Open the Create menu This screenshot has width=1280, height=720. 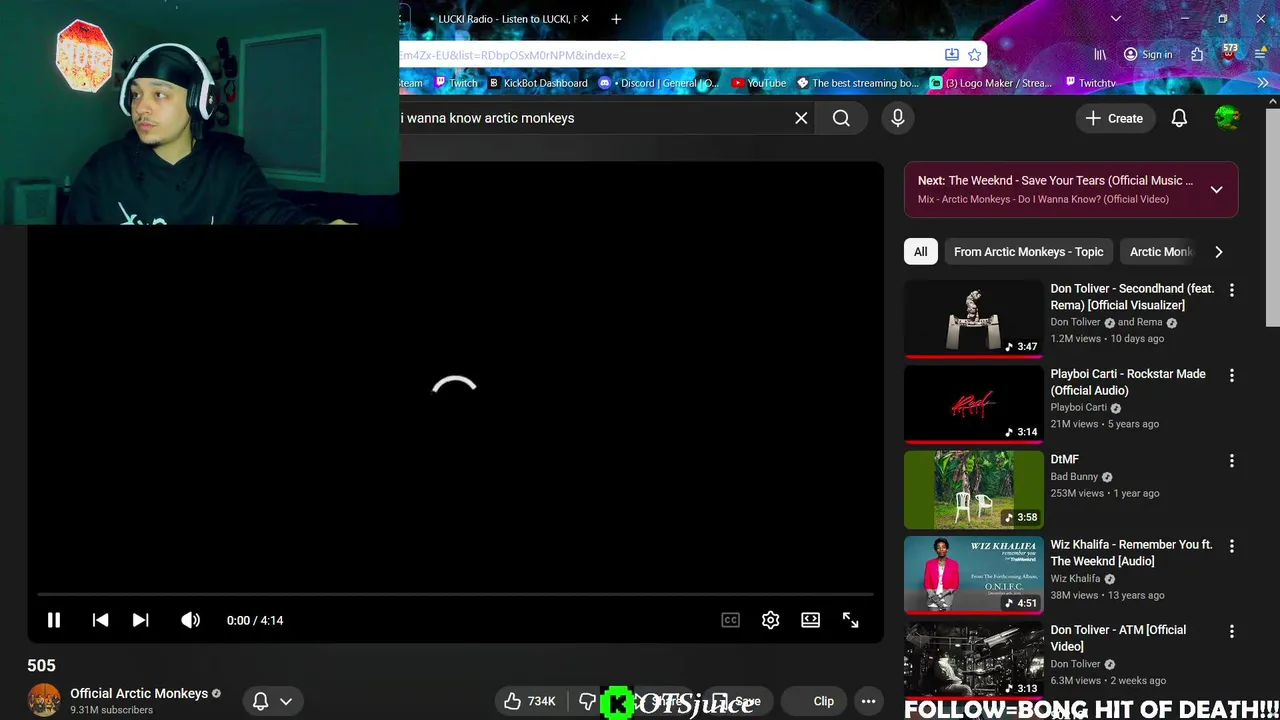point(1114,118)
